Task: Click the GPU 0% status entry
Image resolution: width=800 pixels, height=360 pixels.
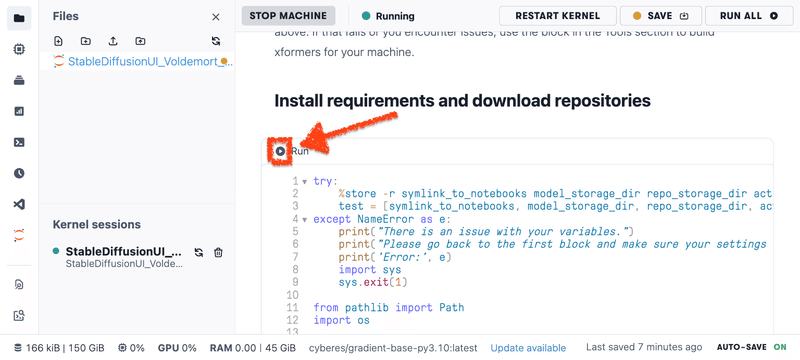Action: (x=177, y=348)
